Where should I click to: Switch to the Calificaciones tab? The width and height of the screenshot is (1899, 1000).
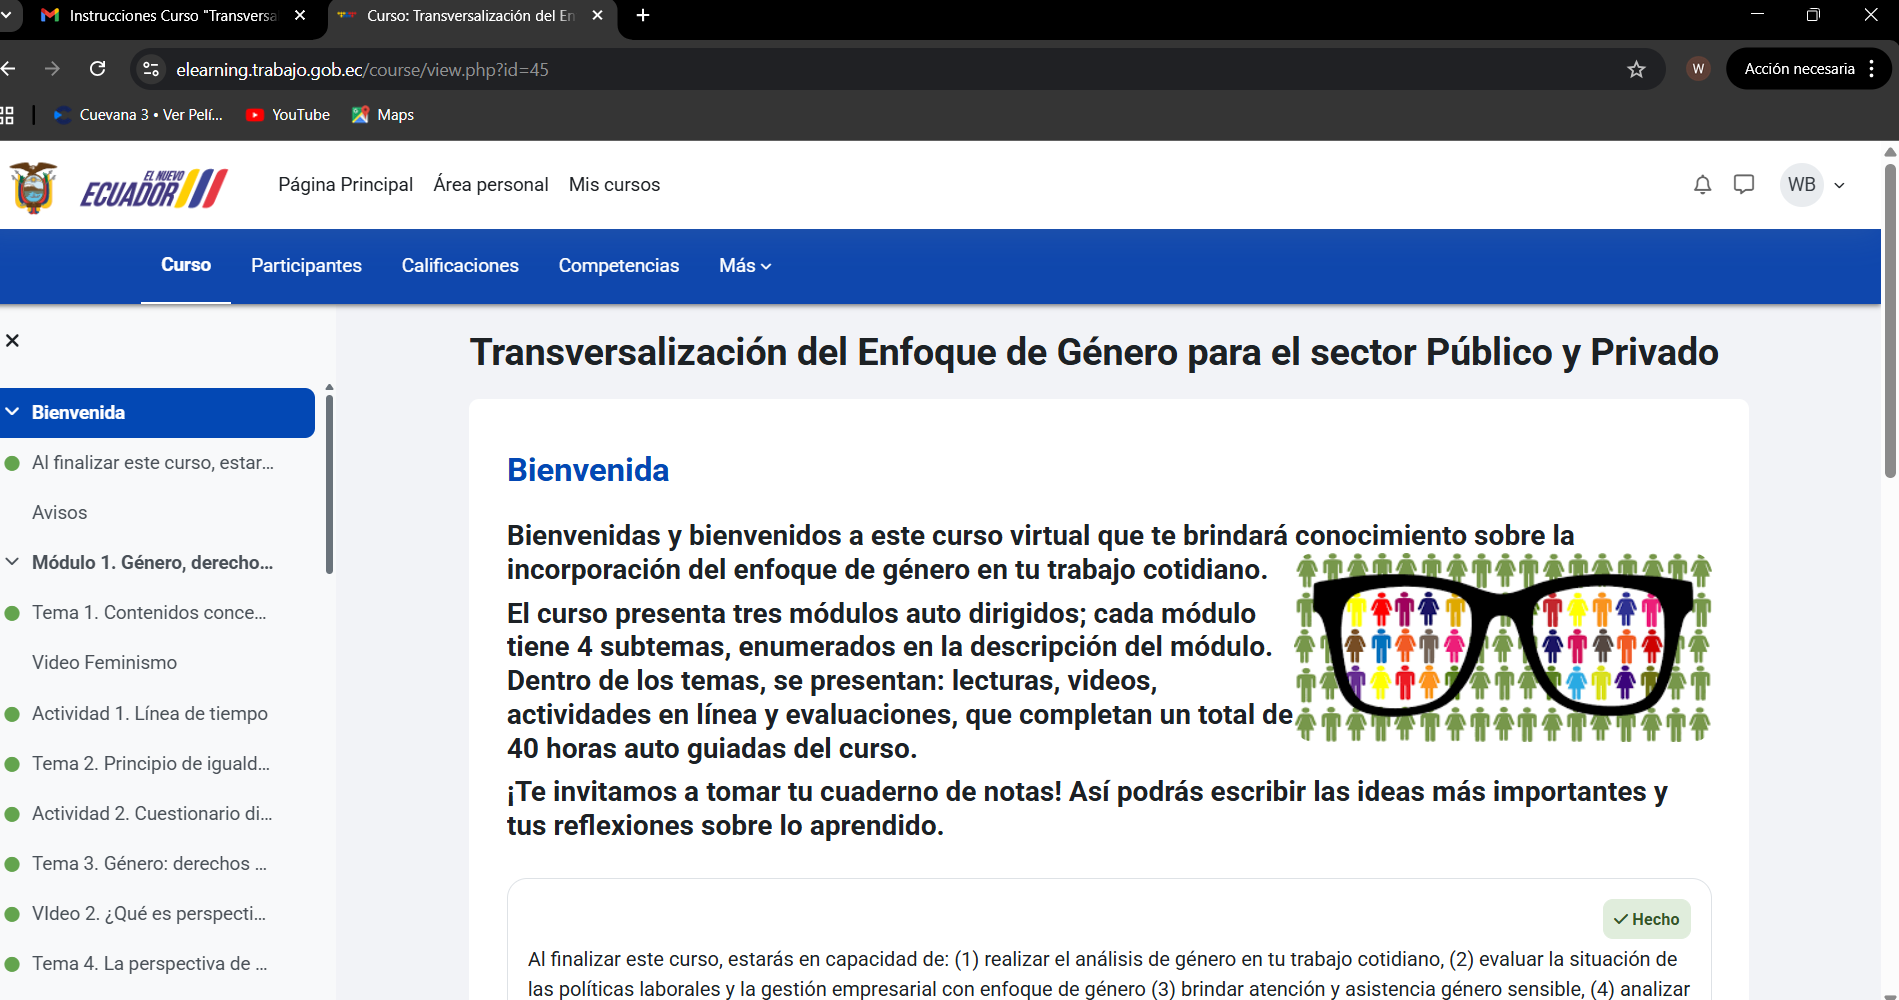point(460,266)
